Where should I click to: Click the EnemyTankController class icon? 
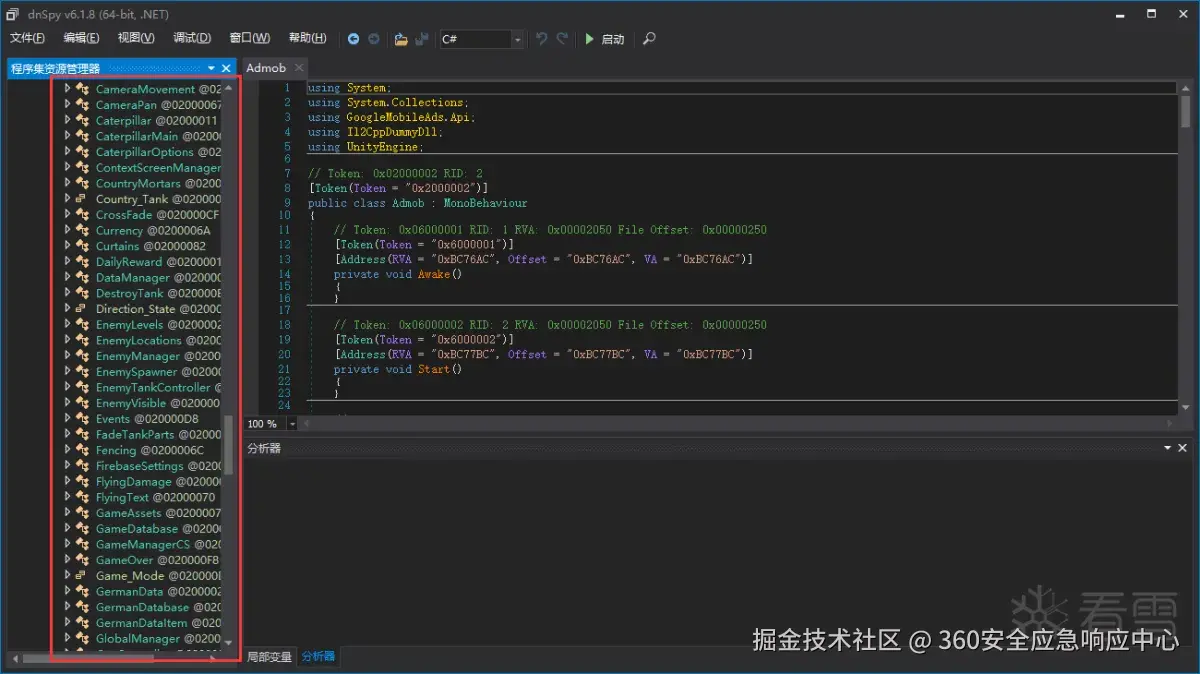tap(83, 387)
